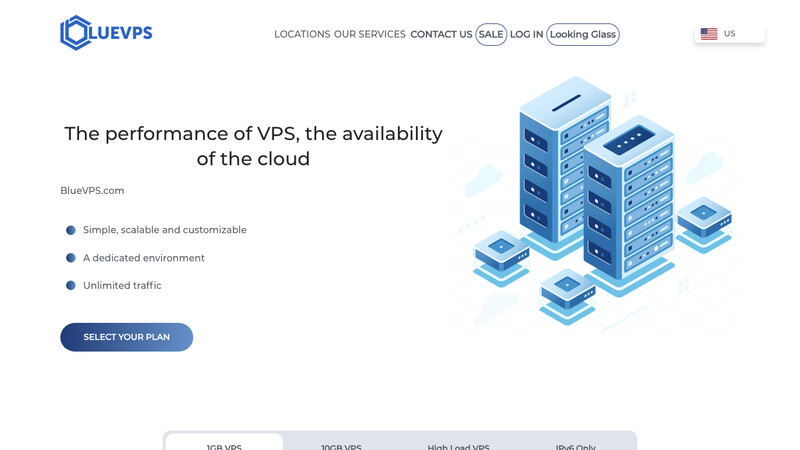Select the High Load VPS tab
Image resolution: width=800 pixels, height=450 pixels.
[x=458, y=445]
